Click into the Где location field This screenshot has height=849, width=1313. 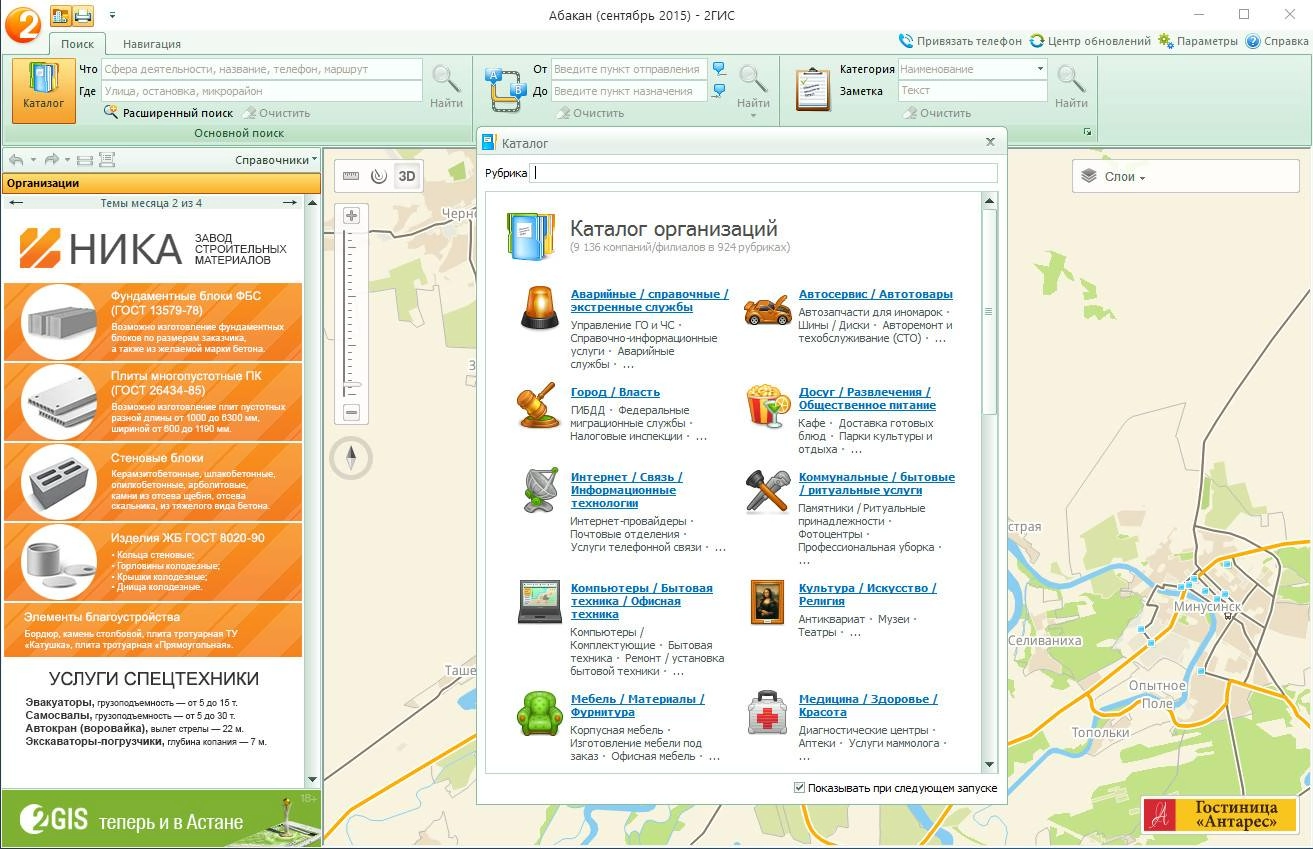[262, 91]
